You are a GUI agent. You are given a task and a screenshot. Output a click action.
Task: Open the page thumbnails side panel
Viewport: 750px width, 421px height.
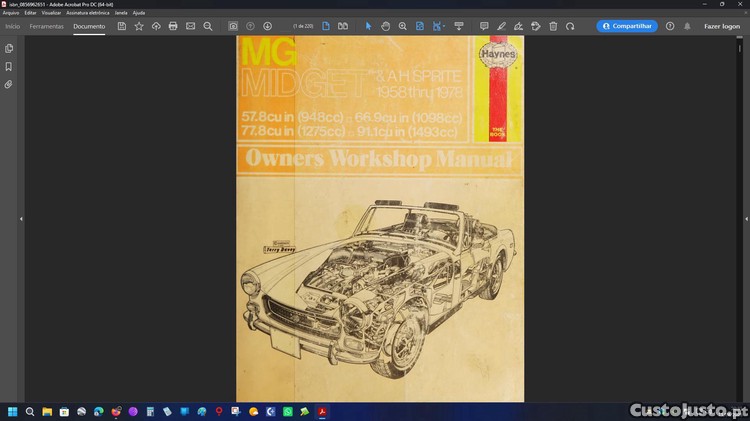pos(9,48)
